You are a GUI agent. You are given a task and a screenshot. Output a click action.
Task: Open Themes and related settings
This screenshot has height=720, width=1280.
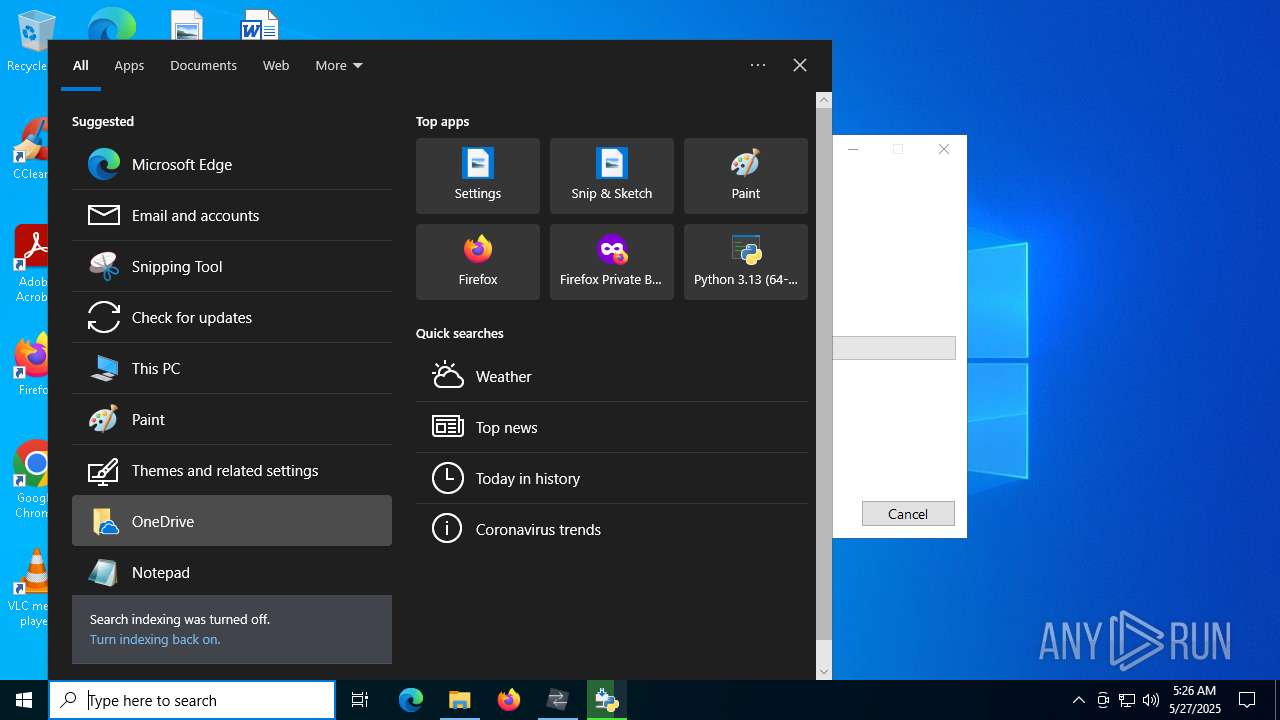(x=232, y=470)
